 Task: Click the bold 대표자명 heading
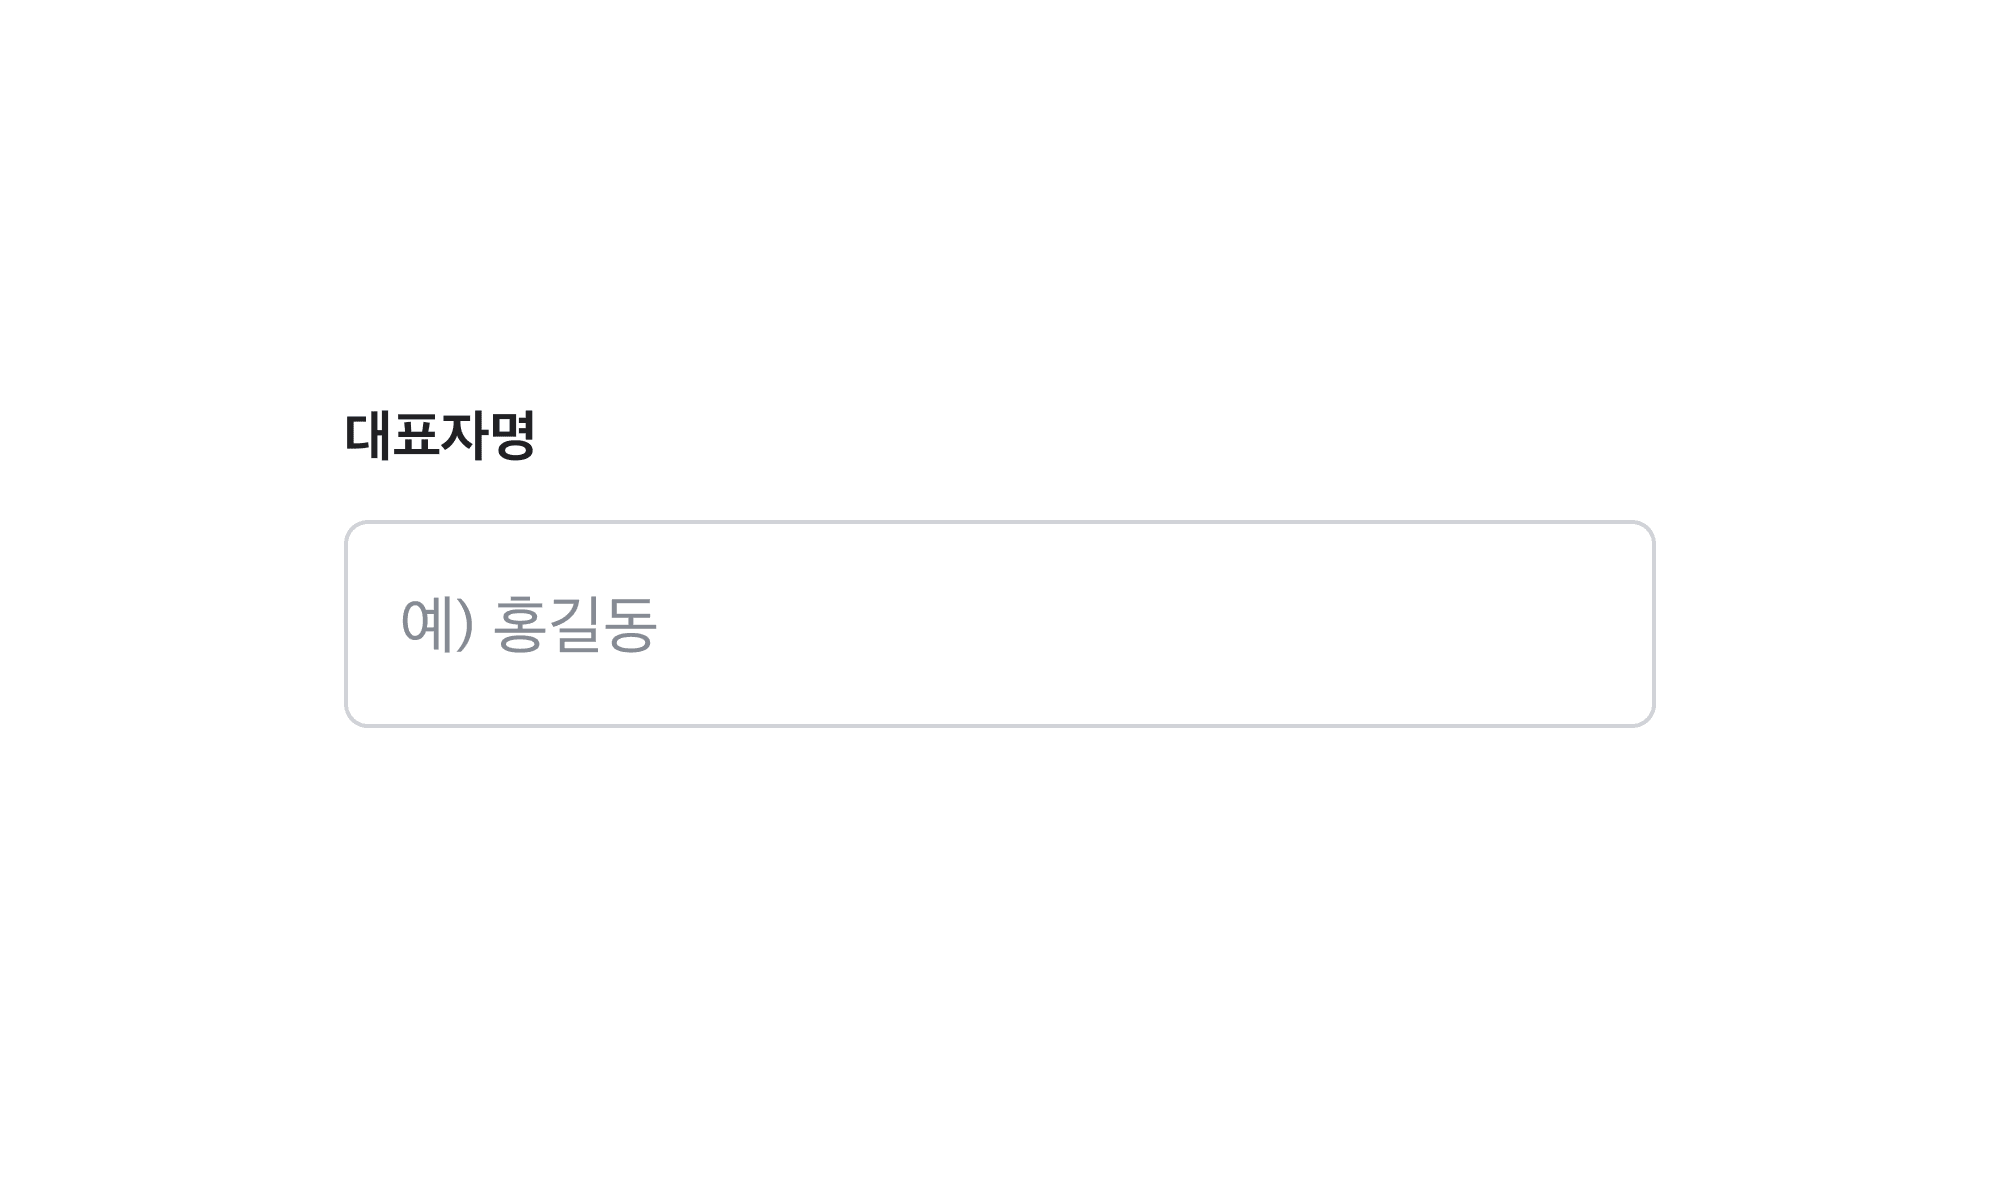tap(440, 436)
